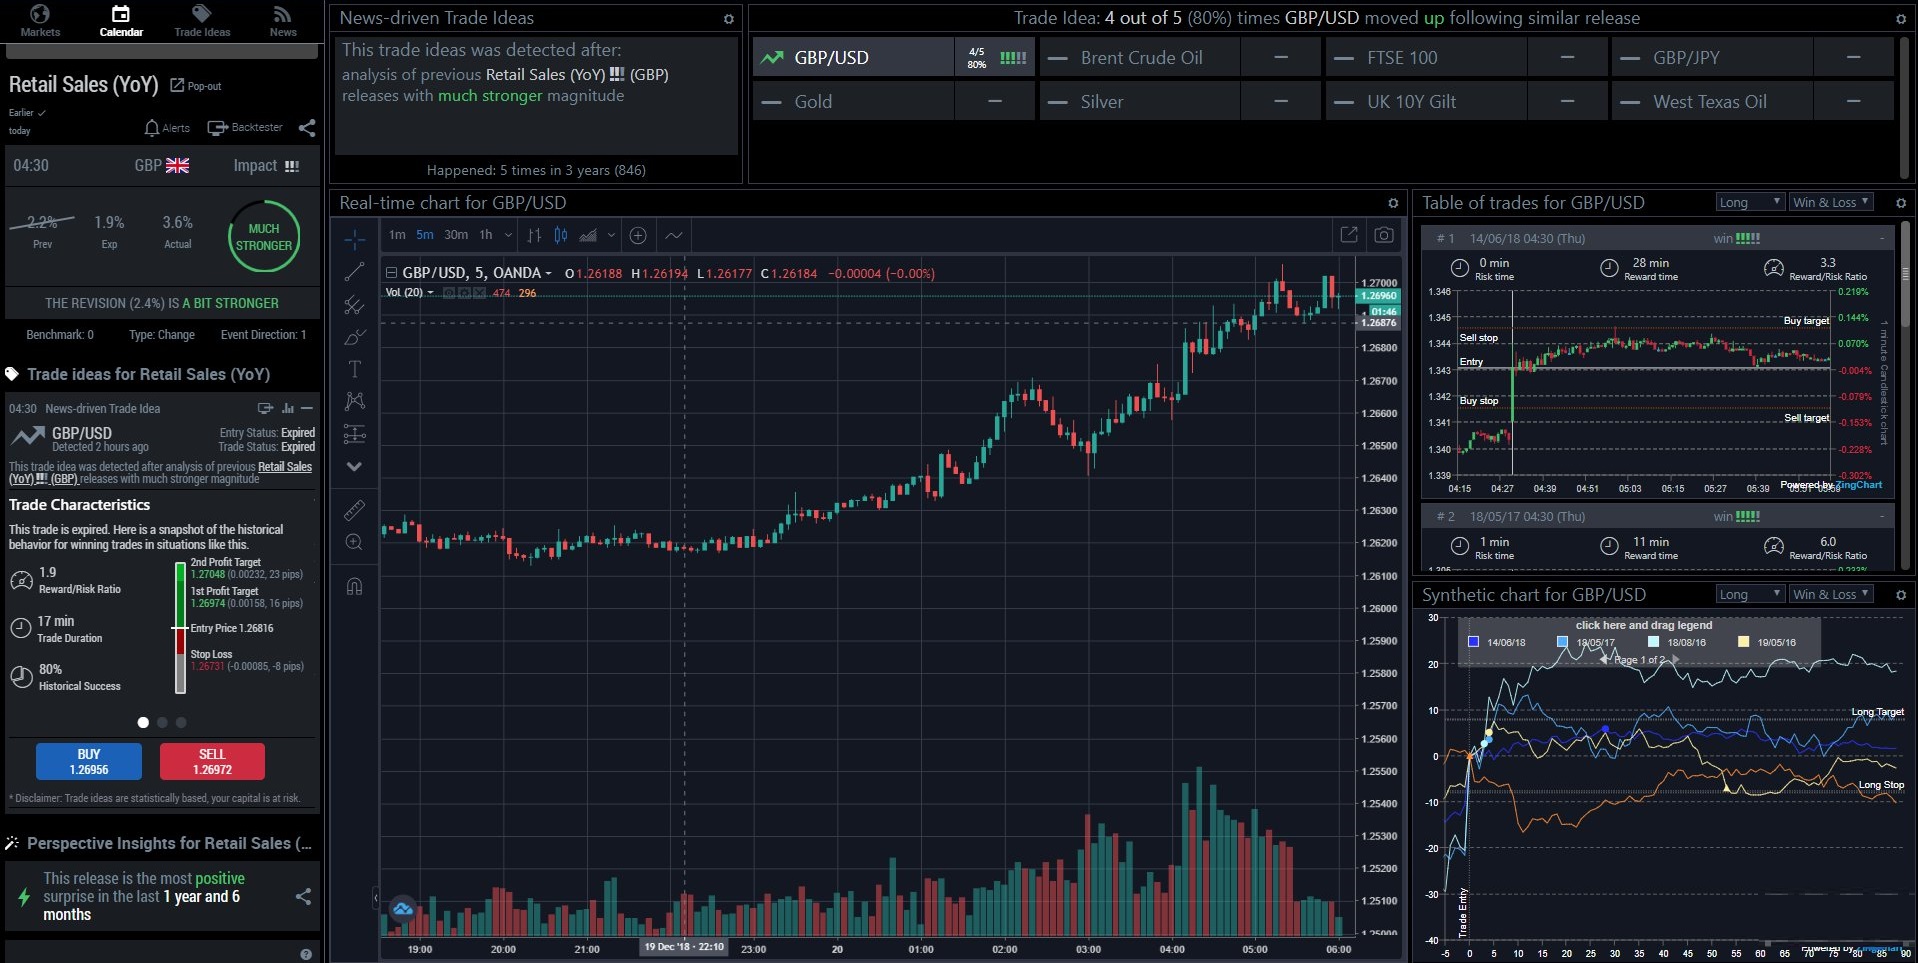Click the chart snapshot camera icon

coord(1383,235)
